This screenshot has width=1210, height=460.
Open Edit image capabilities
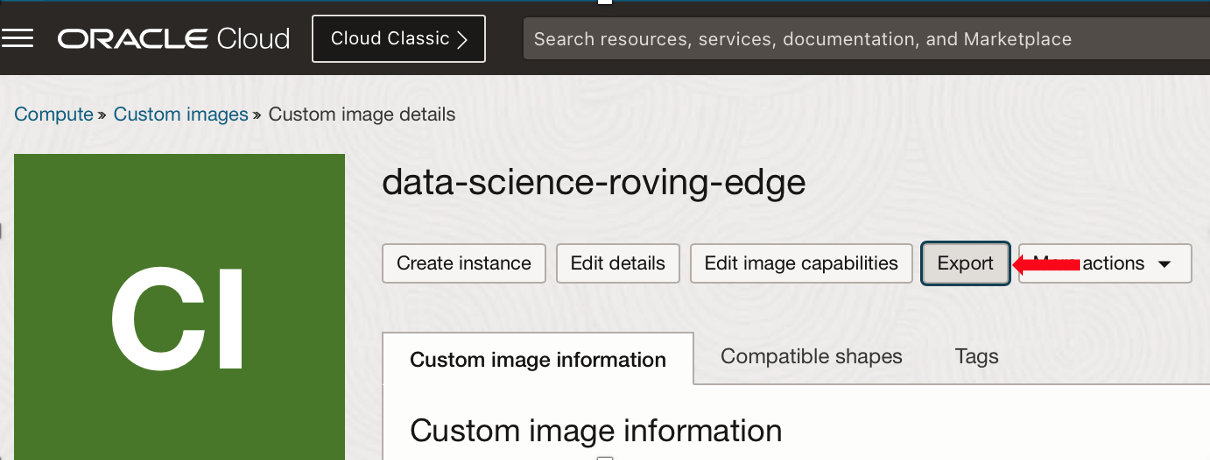pyautogui.click(x=801, y=263)
